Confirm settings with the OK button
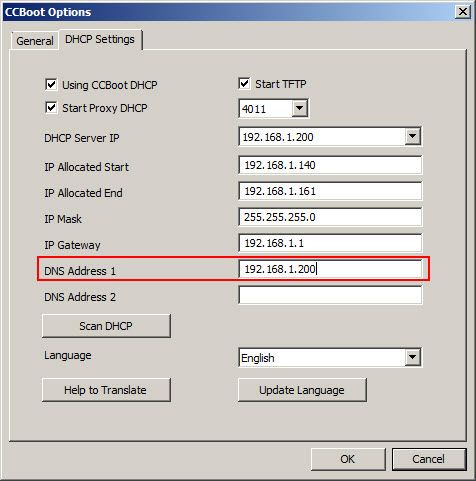The width and height of the screenshot is (476, 481). coord(348,459)
